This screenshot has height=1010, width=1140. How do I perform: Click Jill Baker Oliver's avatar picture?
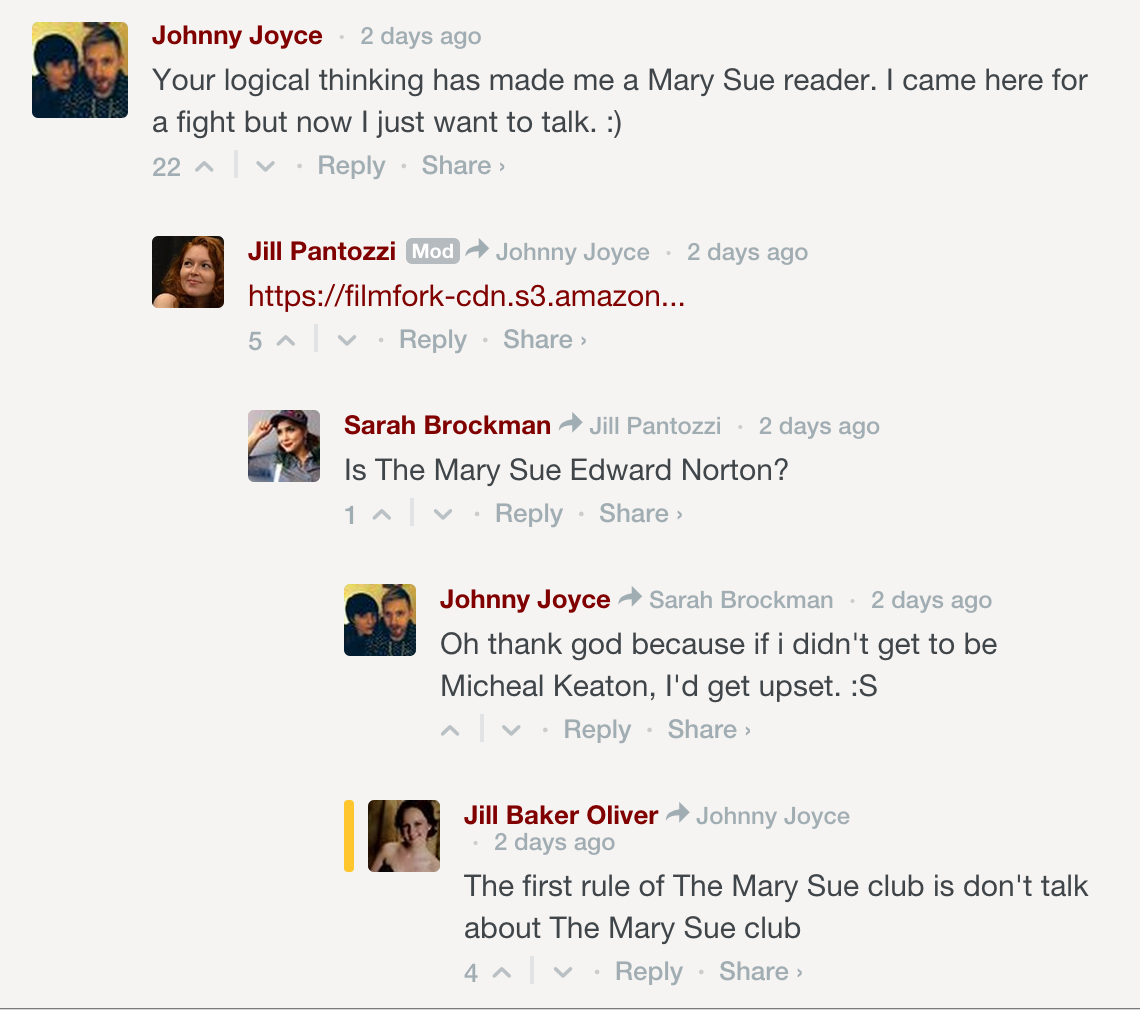click(x=404, y=836)
